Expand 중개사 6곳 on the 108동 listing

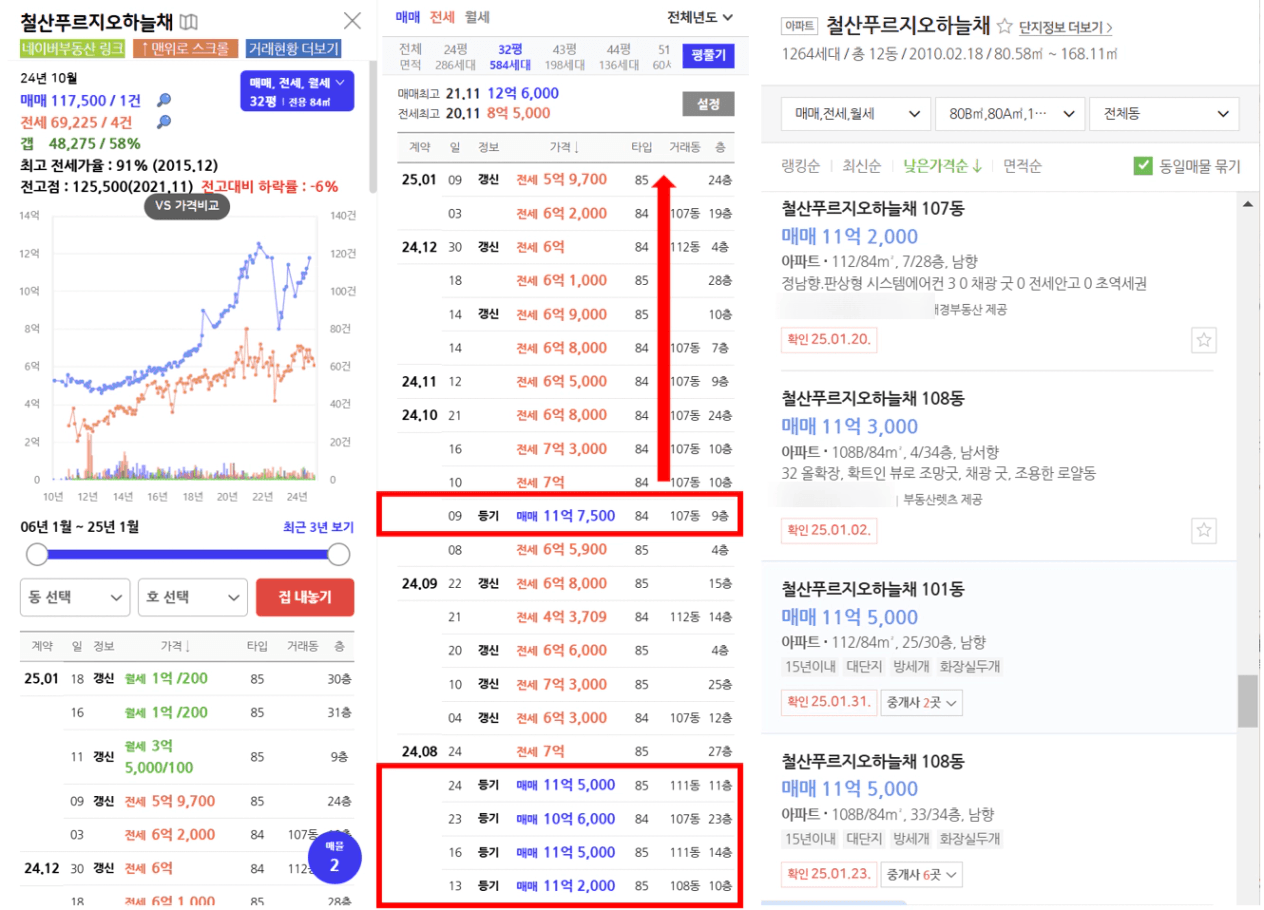(923, 874)
